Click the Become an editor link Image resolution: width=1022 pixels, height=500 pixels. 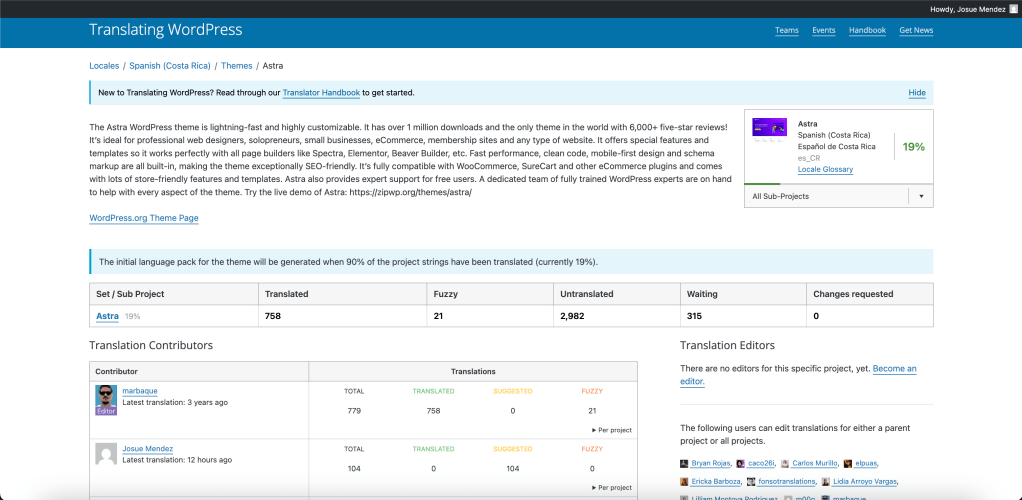pyautogui.click(x=894, y=369)
